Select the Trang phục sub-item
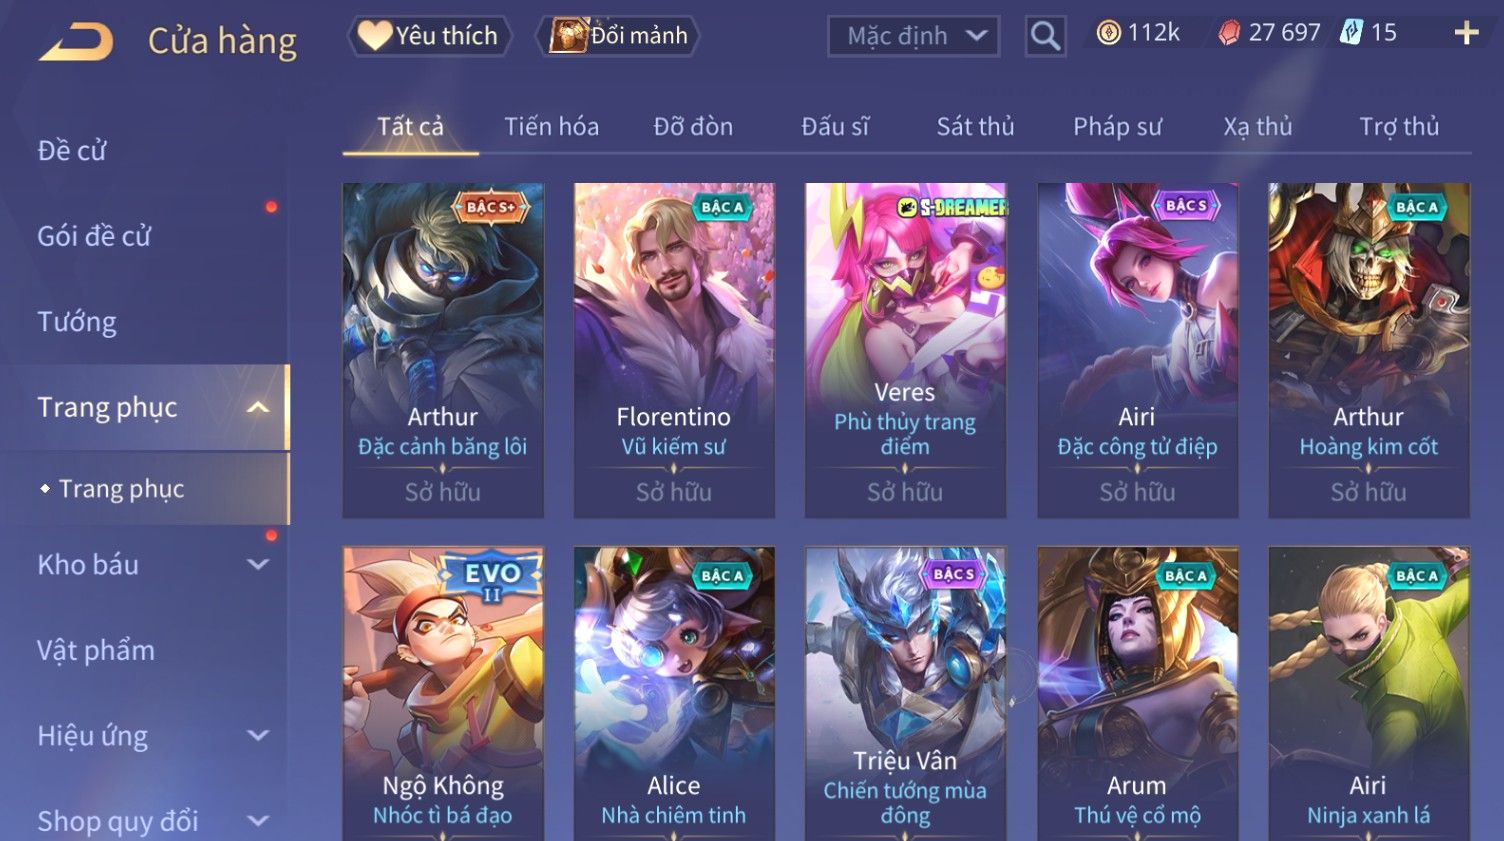Viewport: 1504px width, 841px height. tap(121, 488)
